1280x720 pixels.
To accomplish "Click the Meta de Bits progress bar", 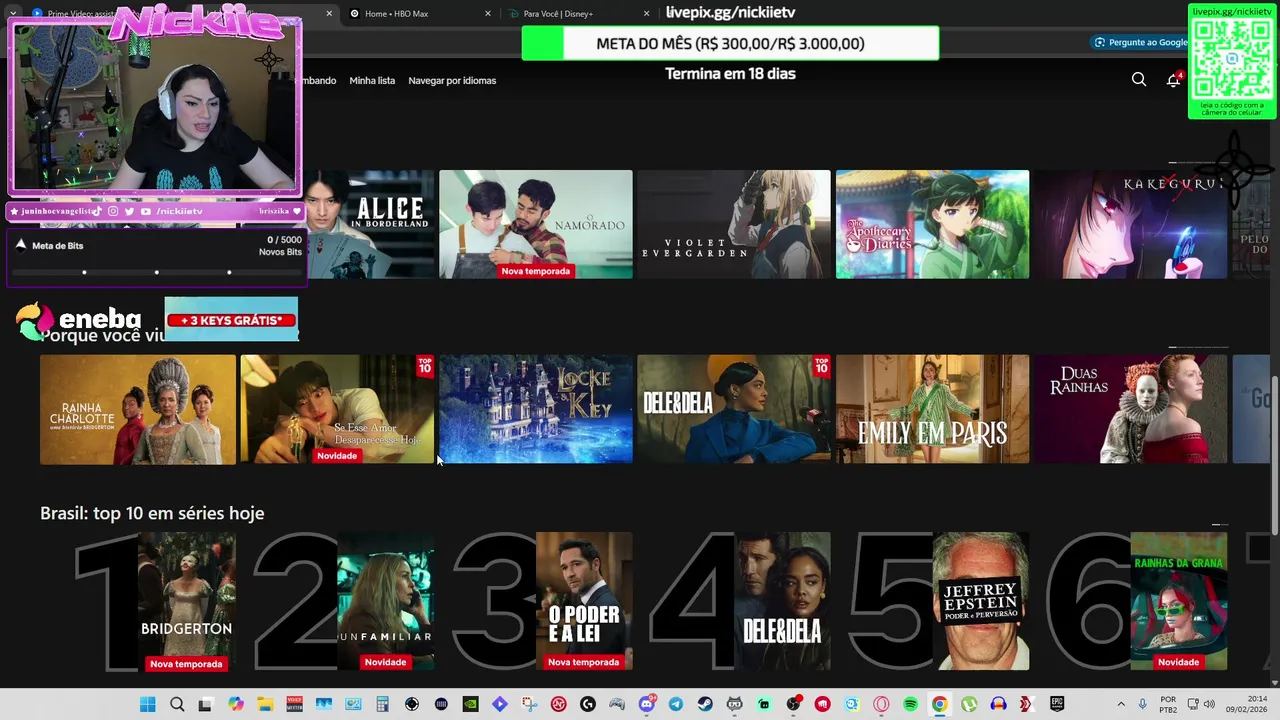I will click(156, 272).
